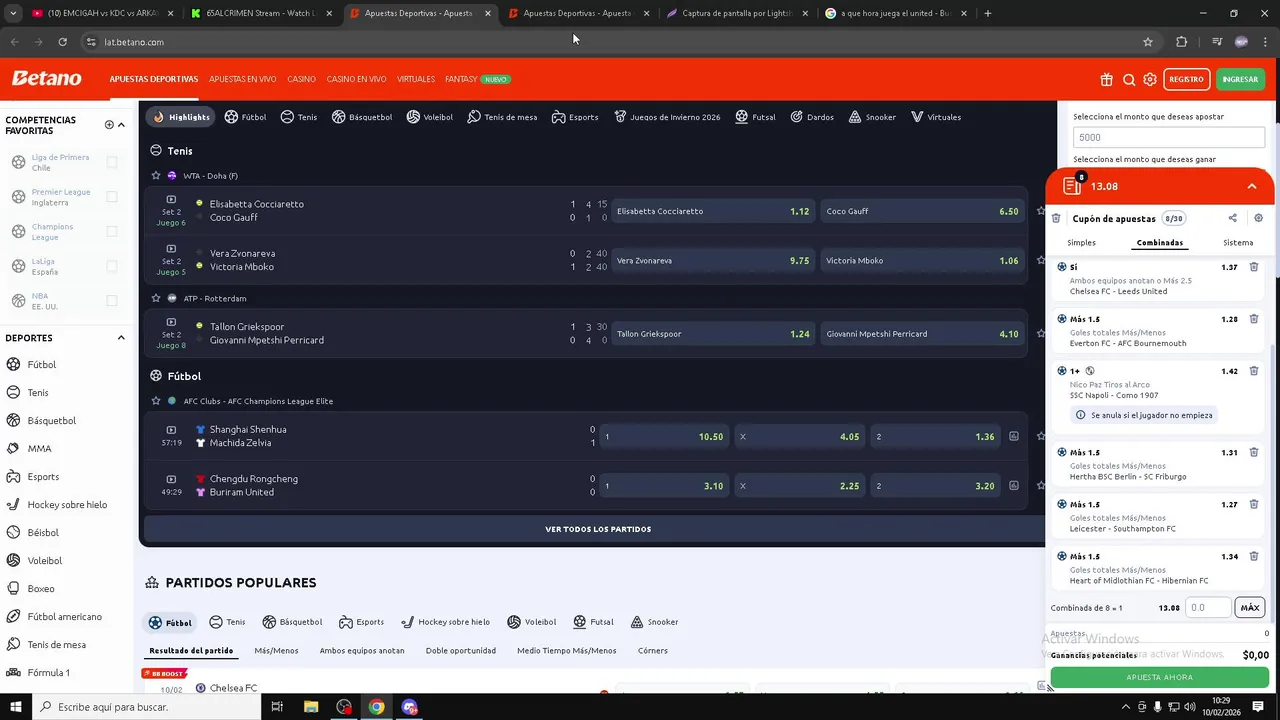Open live stream icon for Shanghai Shenhua match
This screenshot has height=720, width=1280.
(x=171, y=430)
